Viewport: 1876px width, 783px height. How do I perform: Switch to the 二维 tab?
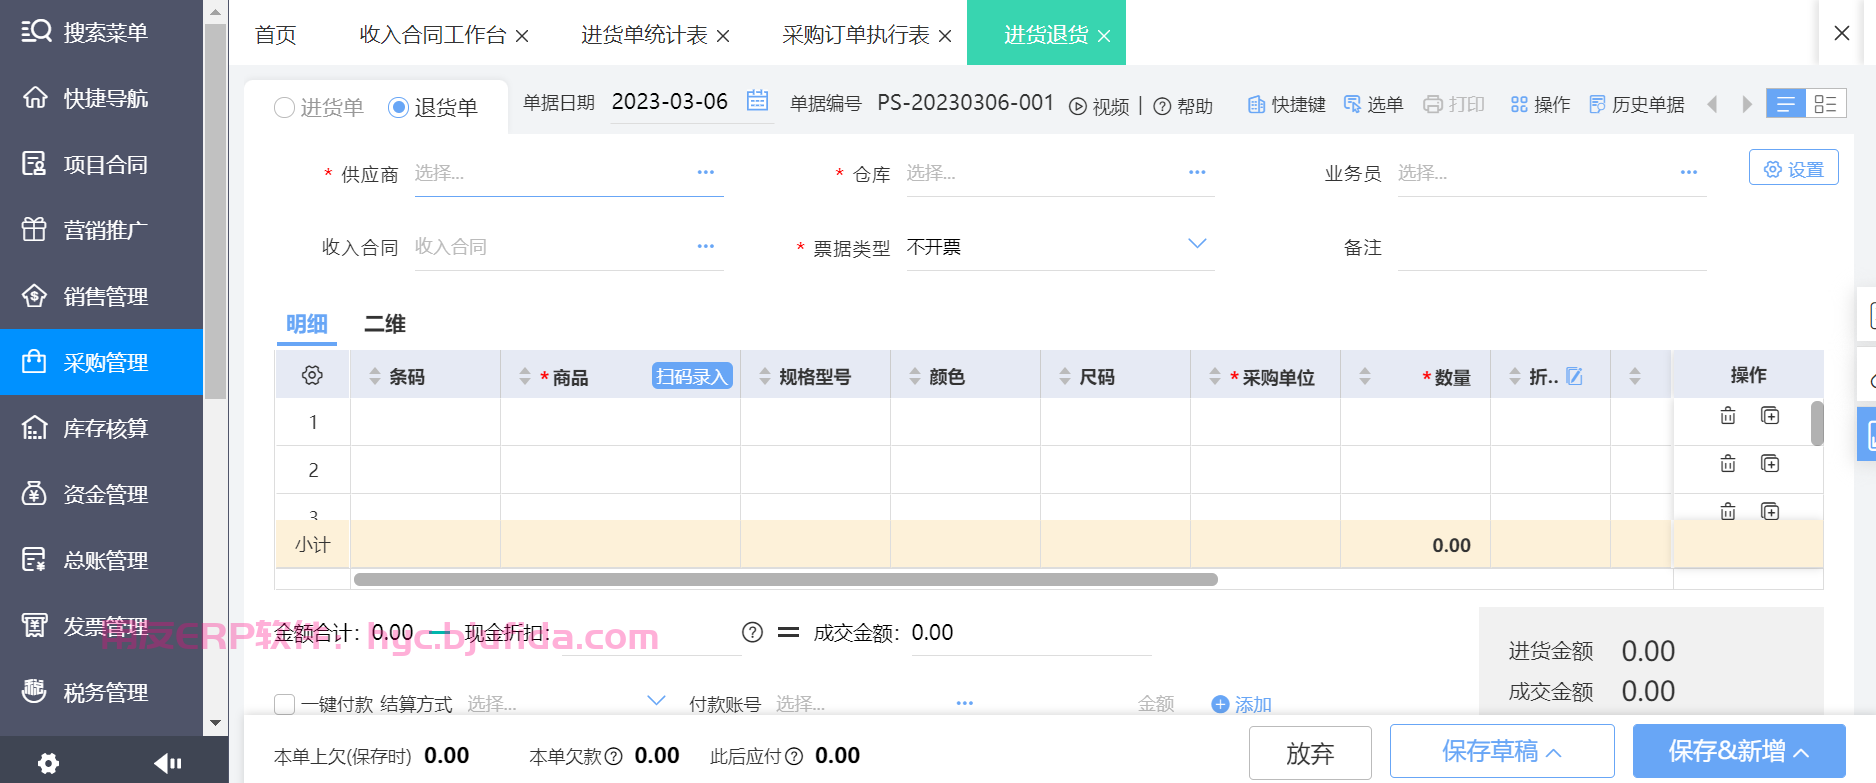tap(385, 324)
